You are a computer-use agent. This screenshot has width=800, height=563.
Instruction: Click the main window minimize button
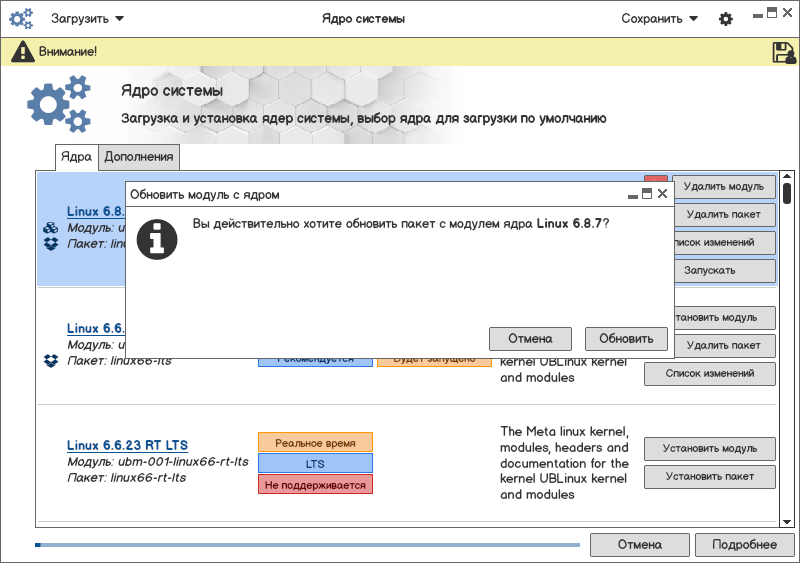coord(758,16)
